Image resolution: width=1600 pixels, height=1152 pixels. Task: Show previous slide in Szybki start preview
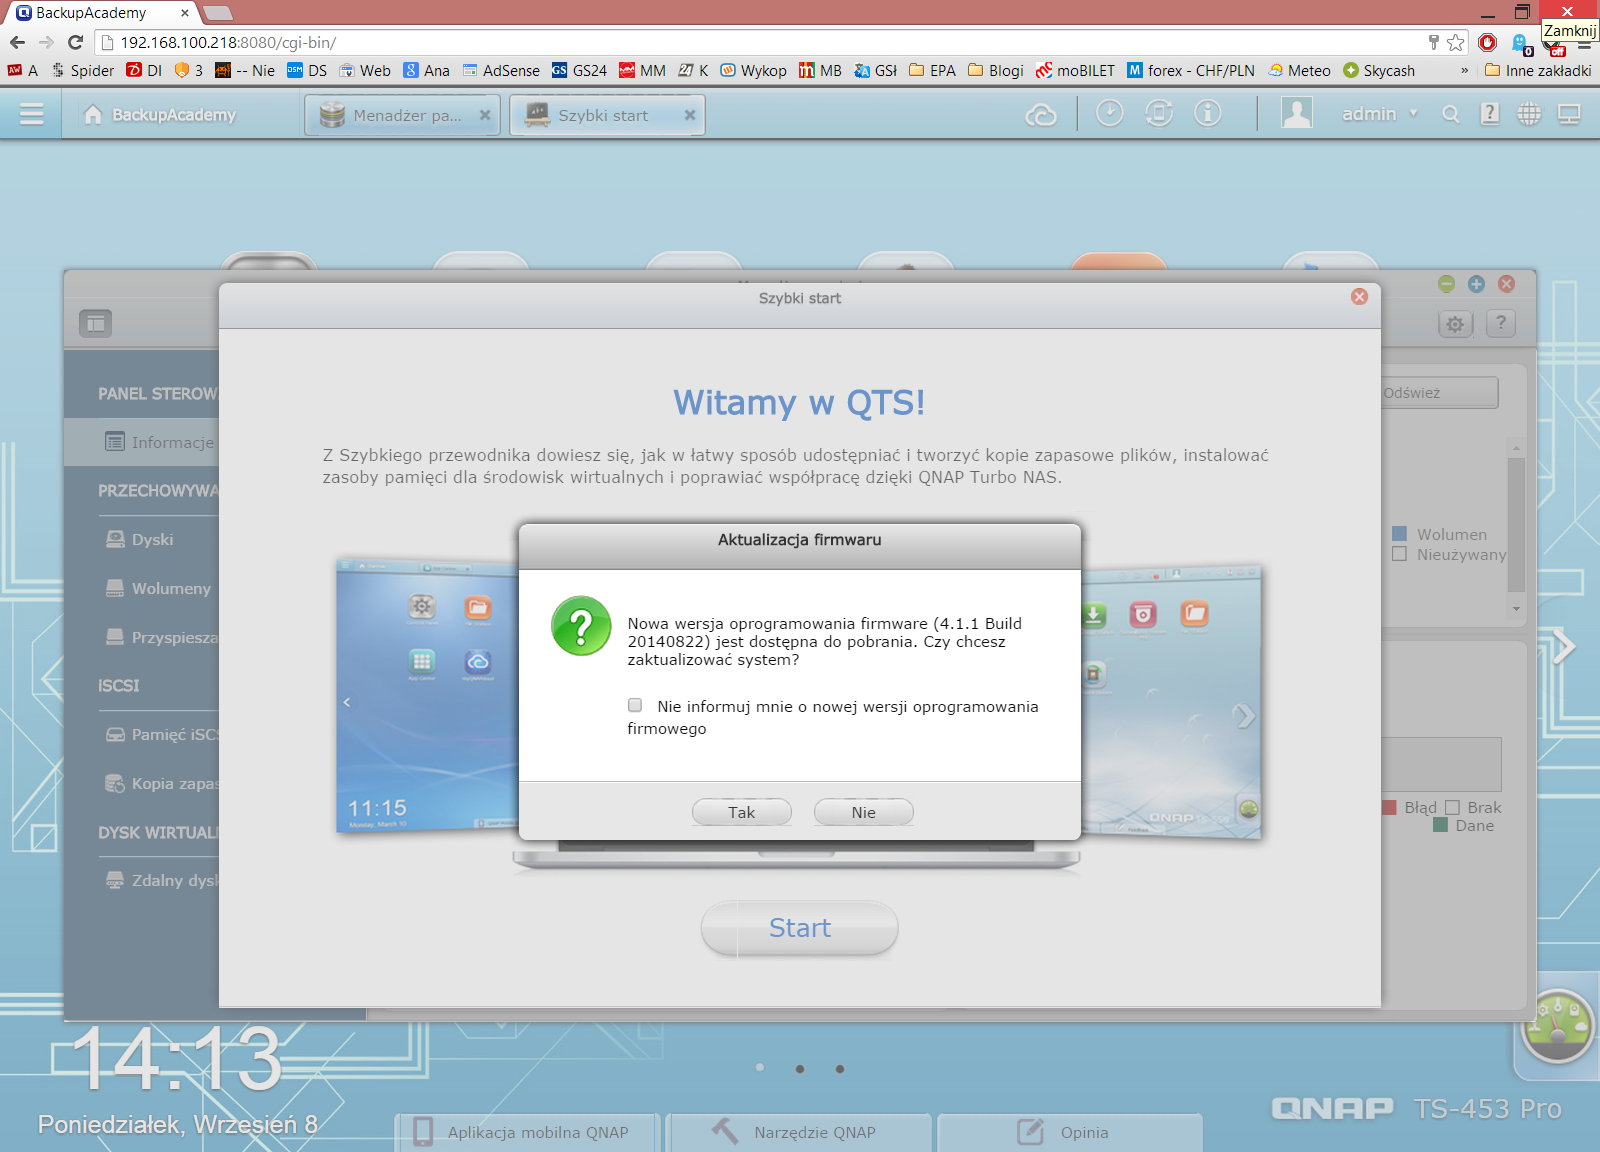pos(347,702)
